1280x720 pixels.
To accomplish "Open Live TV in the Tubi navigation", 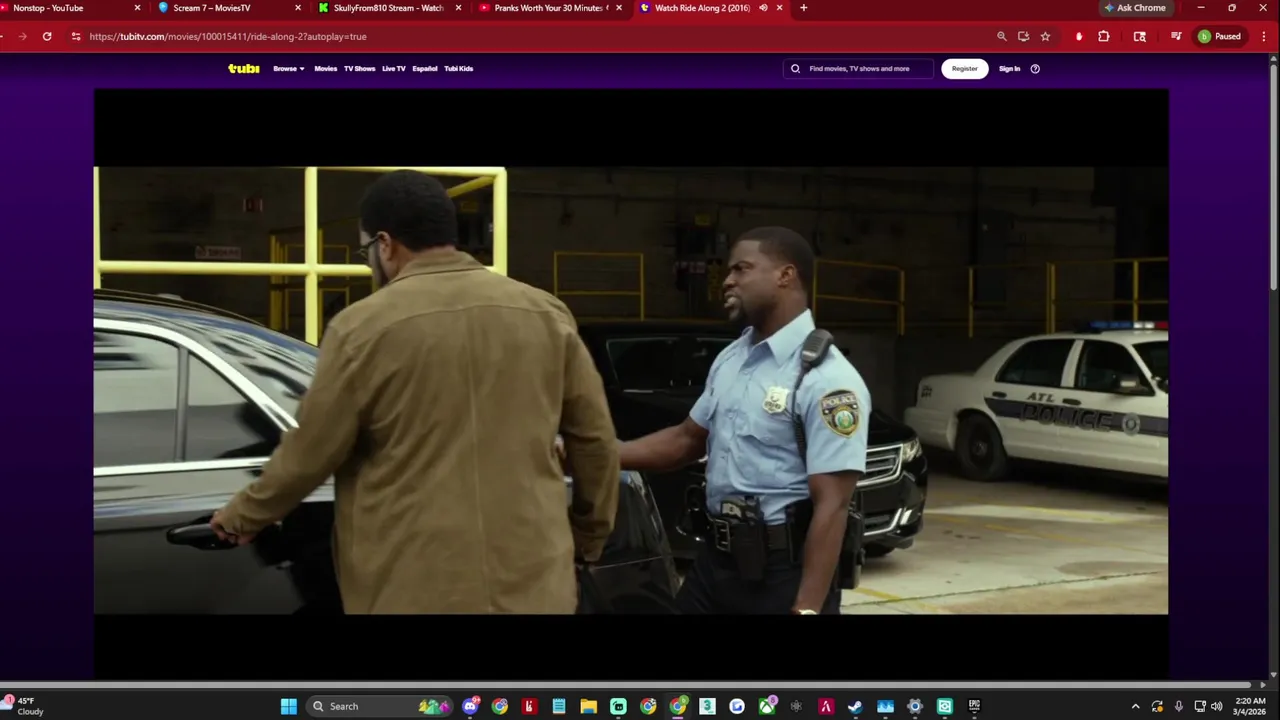I will click(x=394, y=69).
